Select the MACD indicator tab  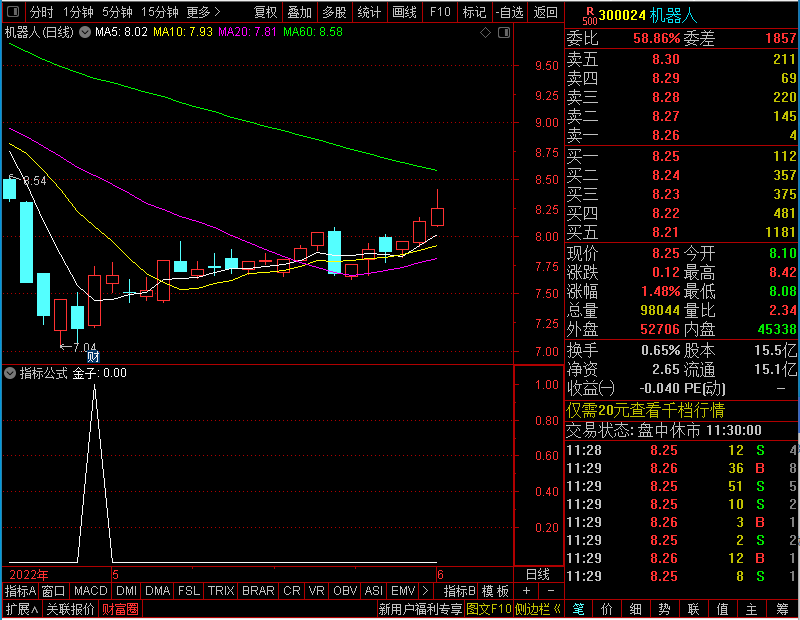point(90,591)
